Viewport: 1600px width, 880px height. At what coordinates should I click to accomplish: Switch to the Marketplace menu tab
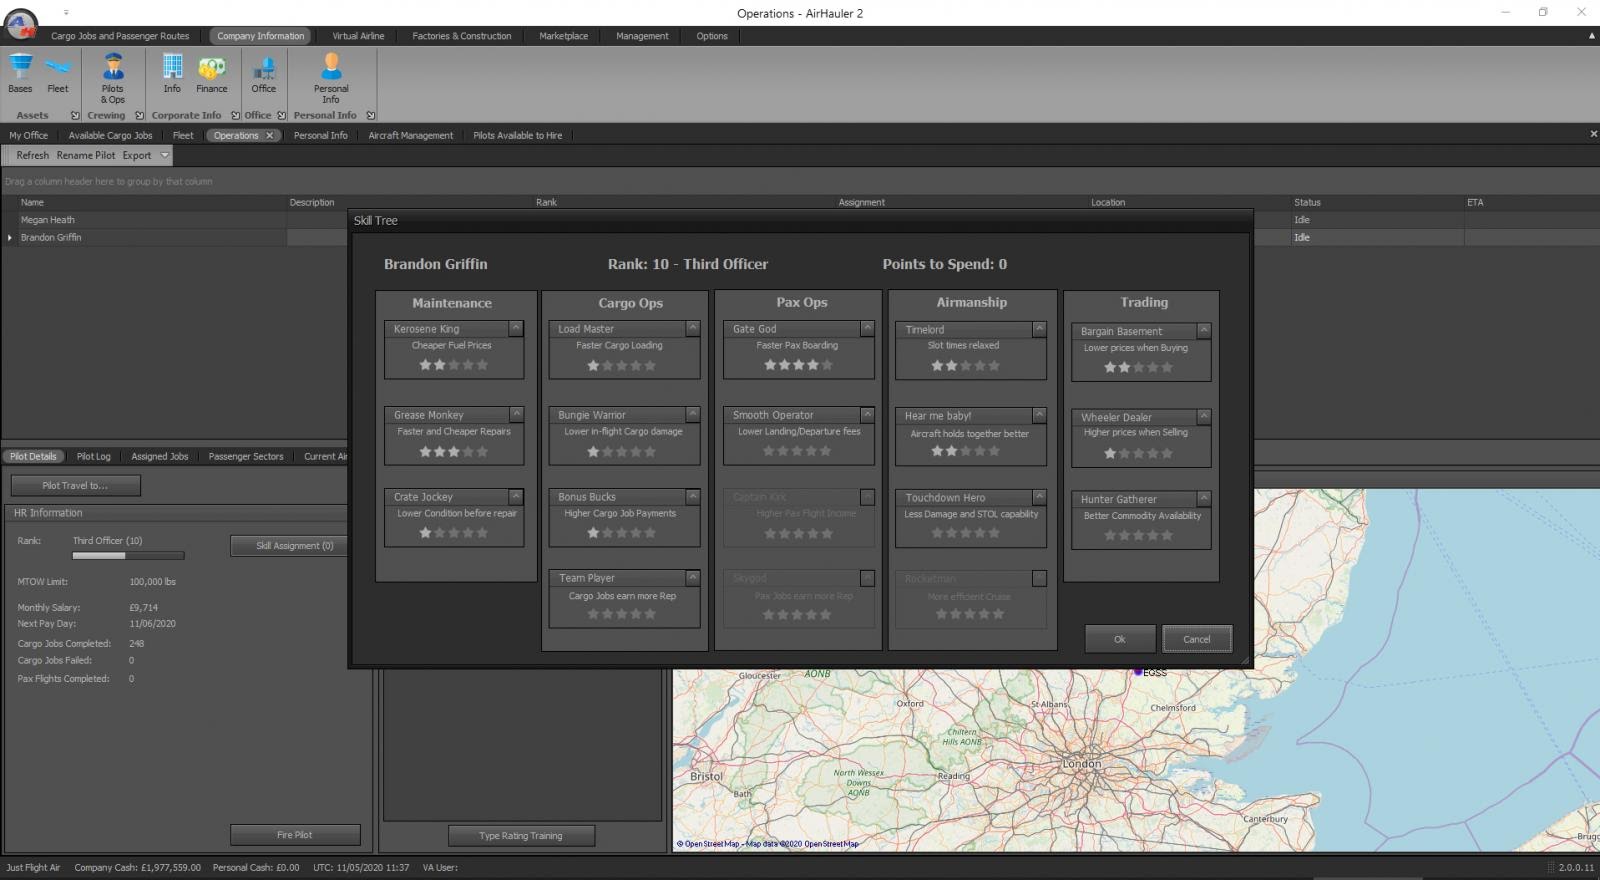[563, 36]
